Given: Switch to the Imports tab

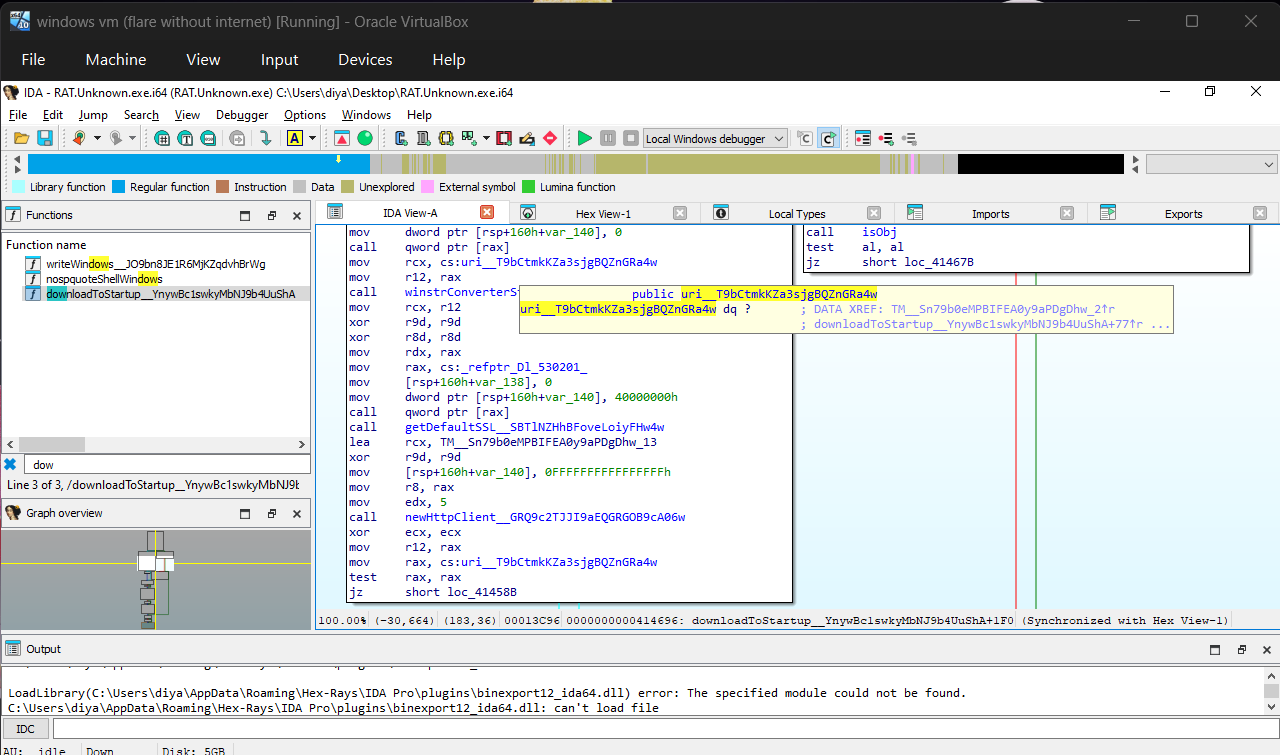Looking at the screenshot, I should pos(991,213).
